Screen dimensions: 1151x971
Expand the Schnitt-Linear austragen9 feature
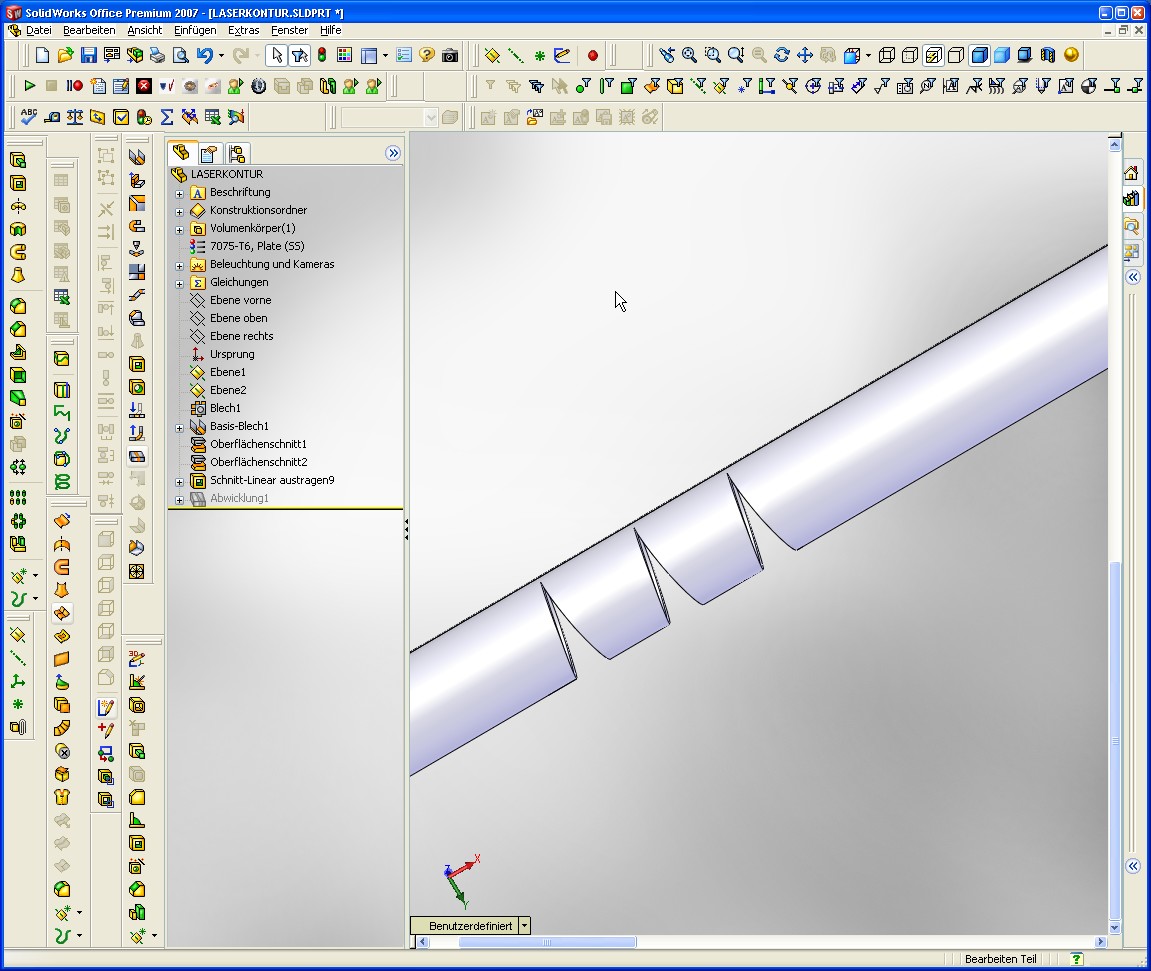180,481
